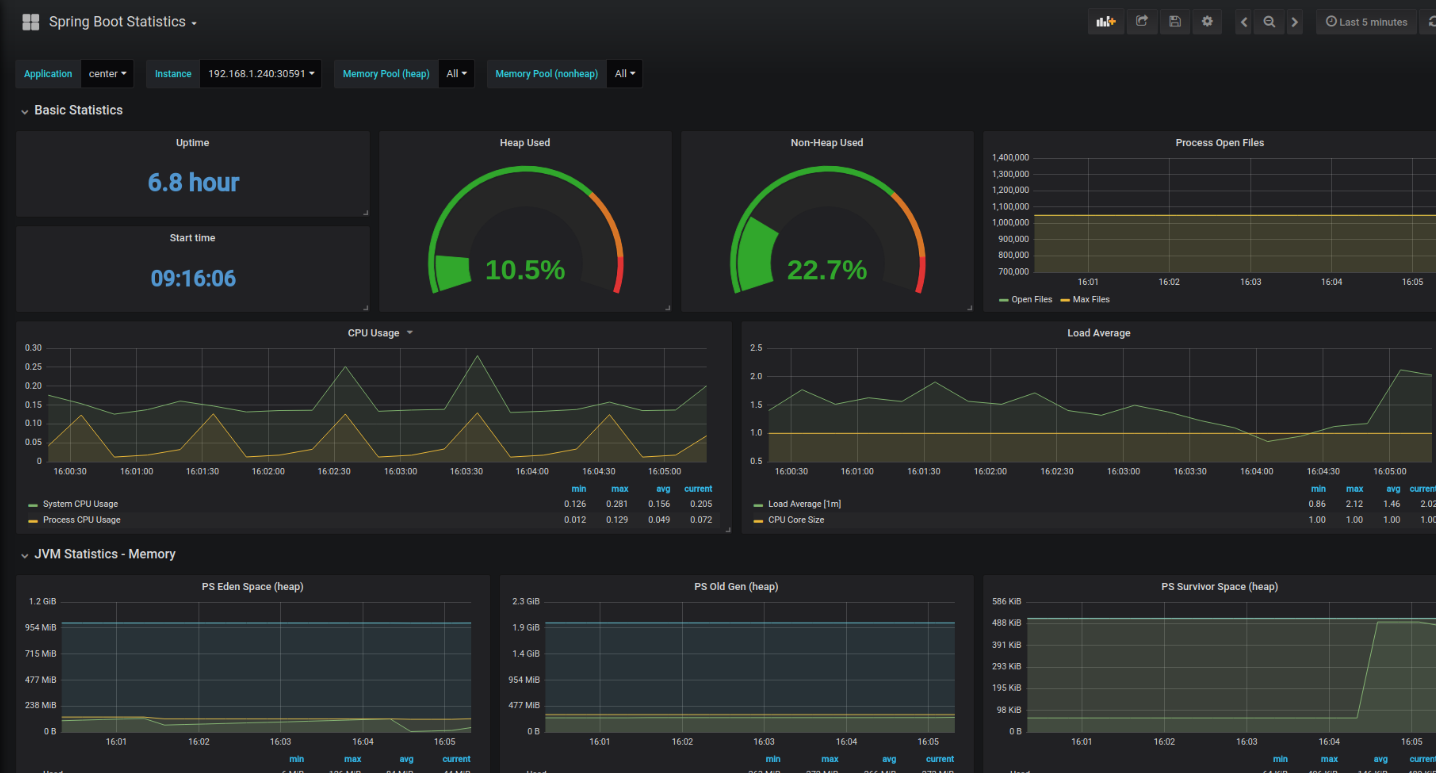Sort CPU Usage legend by avg column
This screenshot has height=773, width=1436.
[662, 489]
